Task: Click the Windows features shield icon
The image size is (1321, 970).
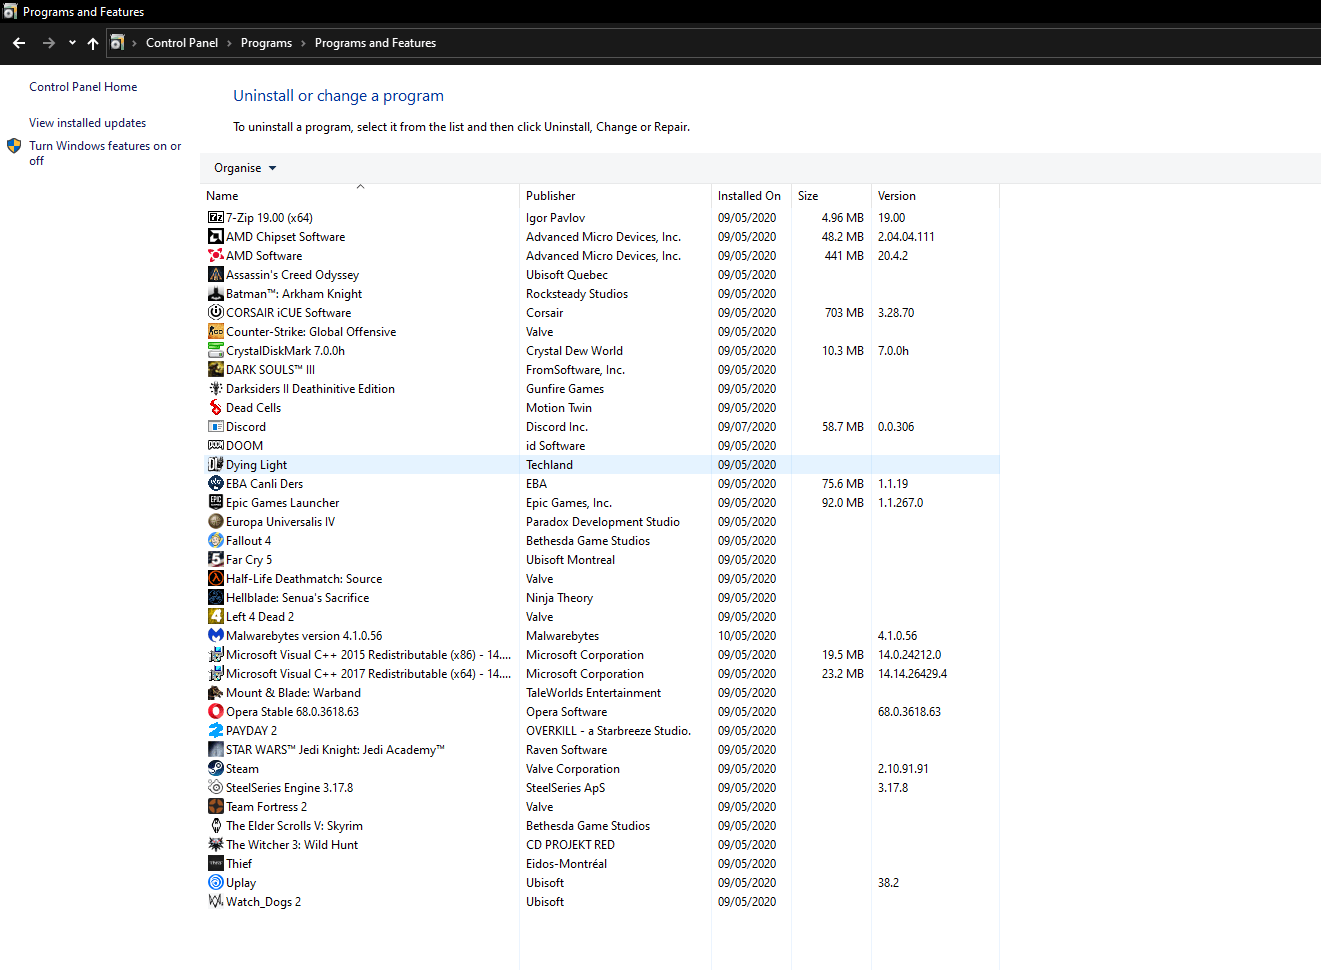Action: click(14, 146)
